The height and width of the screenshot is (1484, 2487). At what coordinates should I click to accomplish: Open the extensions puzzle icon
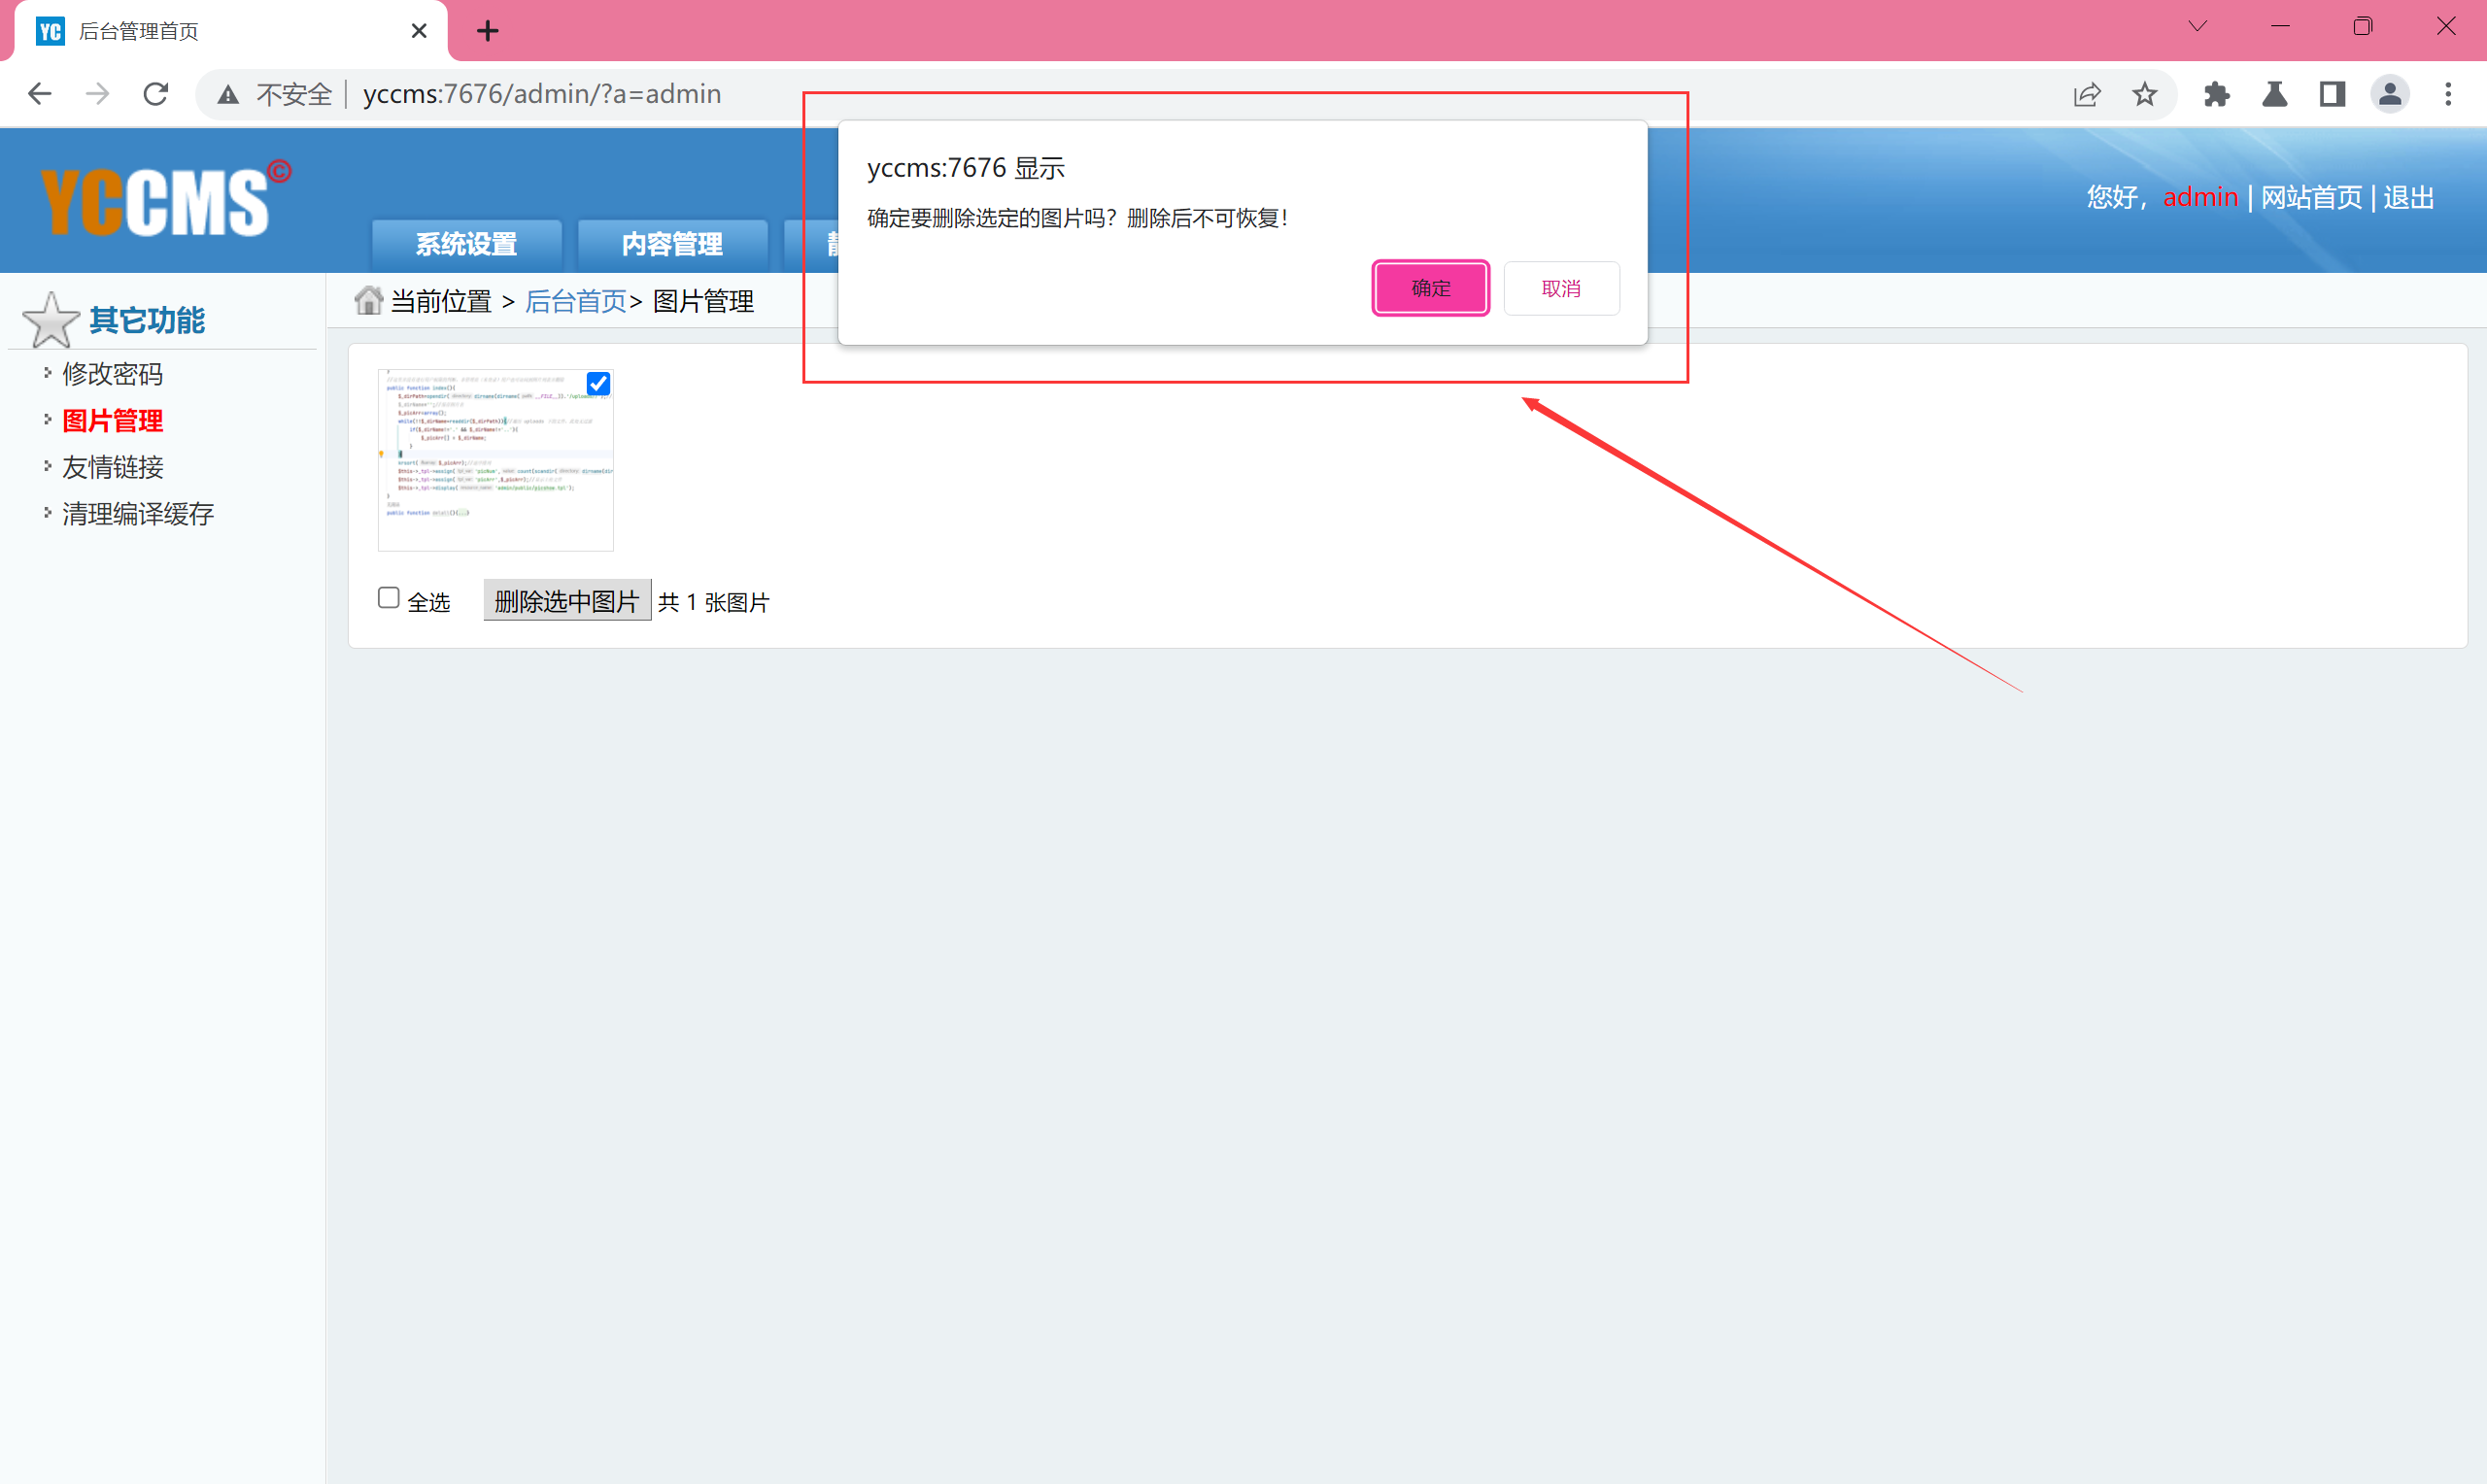coord(2216,94)
